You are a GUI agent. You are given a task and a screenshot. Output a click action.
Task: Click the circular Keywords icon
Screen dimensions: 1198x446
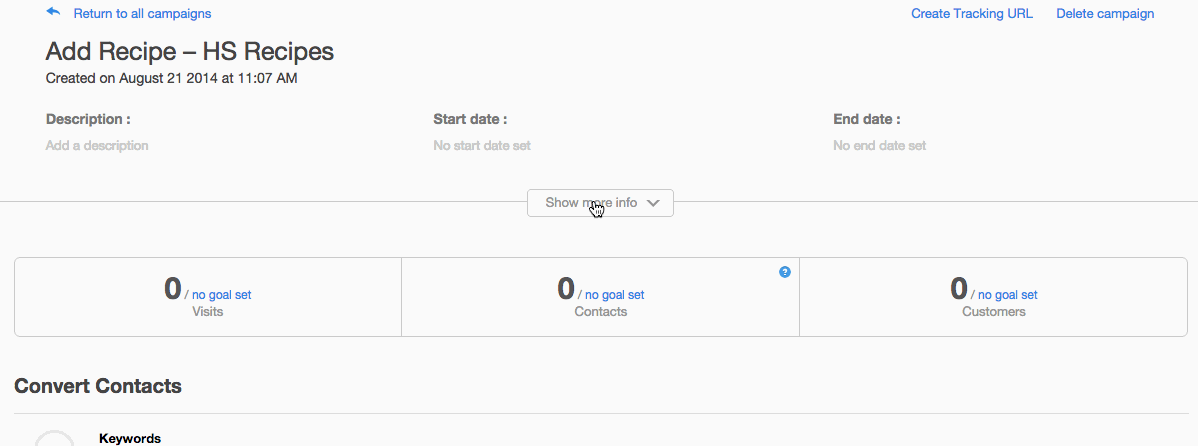pos(54,438)
